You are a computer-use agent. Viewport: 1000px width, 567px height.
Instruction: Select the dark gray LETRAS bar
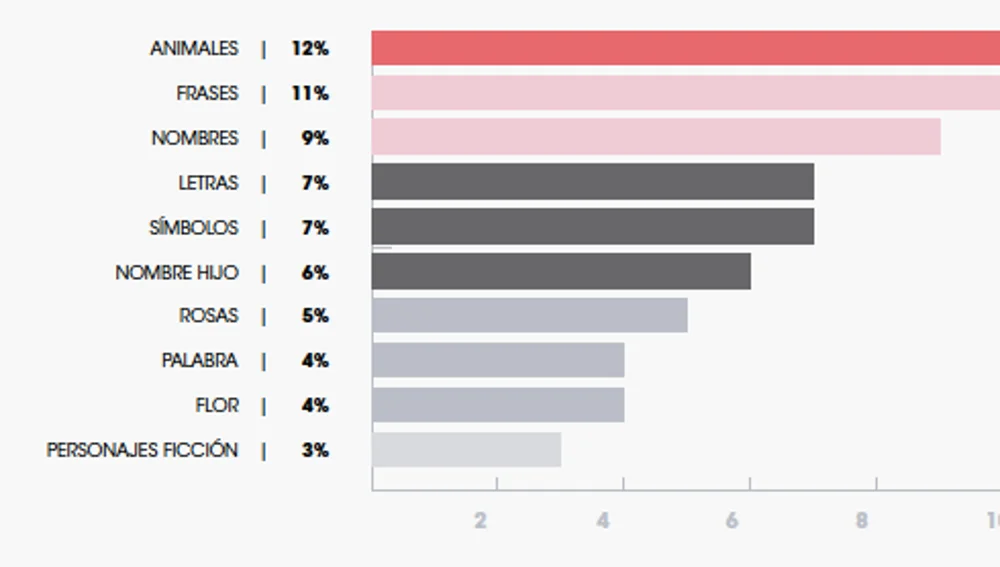593,182
